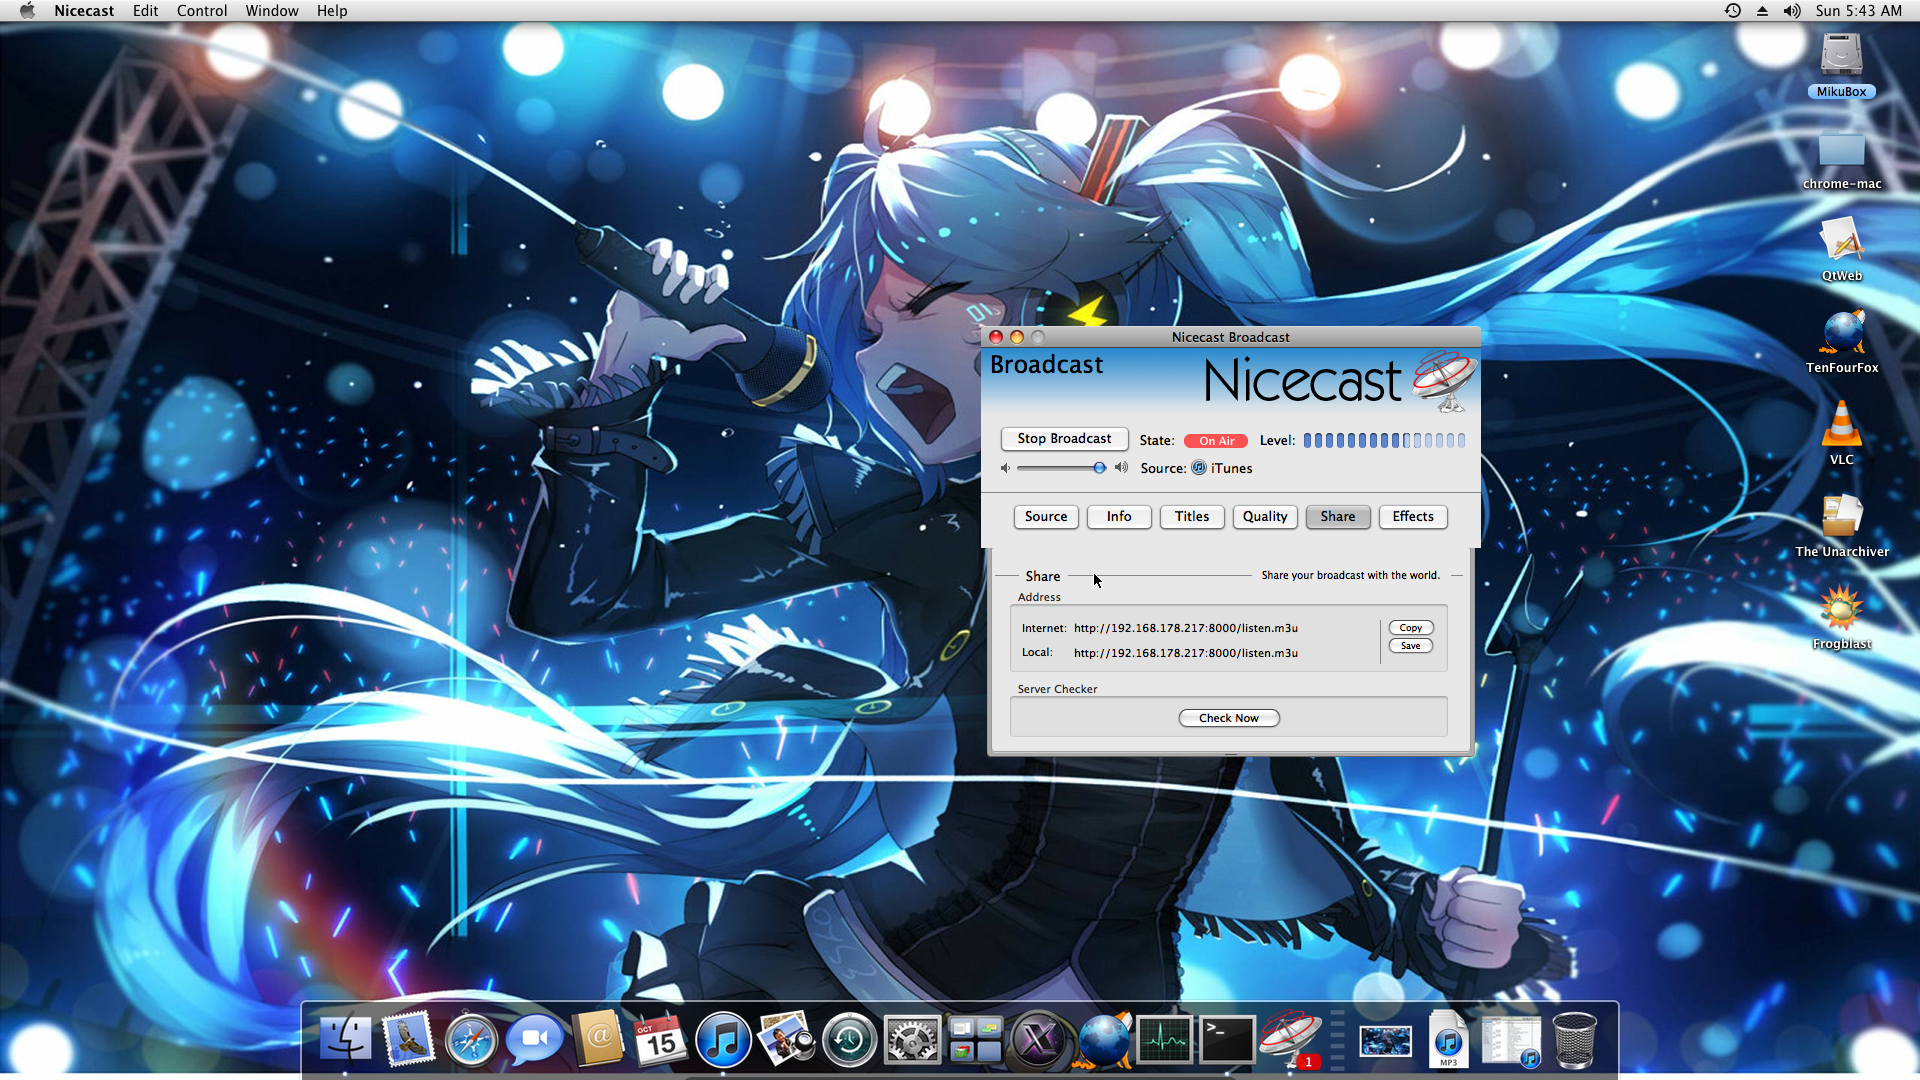This screenshot has height=1080, width=1920.
Task: Open the Source tab in Nicecast
Action: pos(1046,517)
